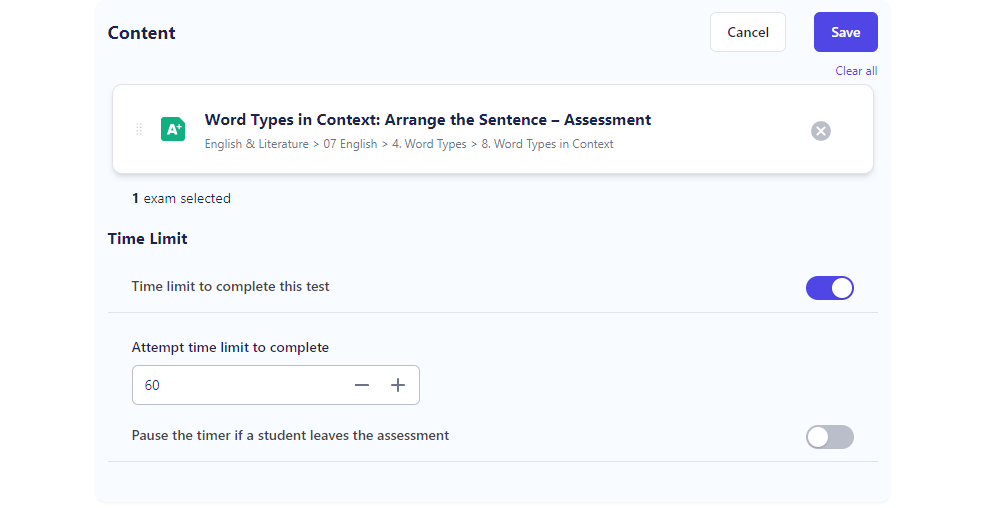
Task: Cancel the content changes
Action: (748, 32)
